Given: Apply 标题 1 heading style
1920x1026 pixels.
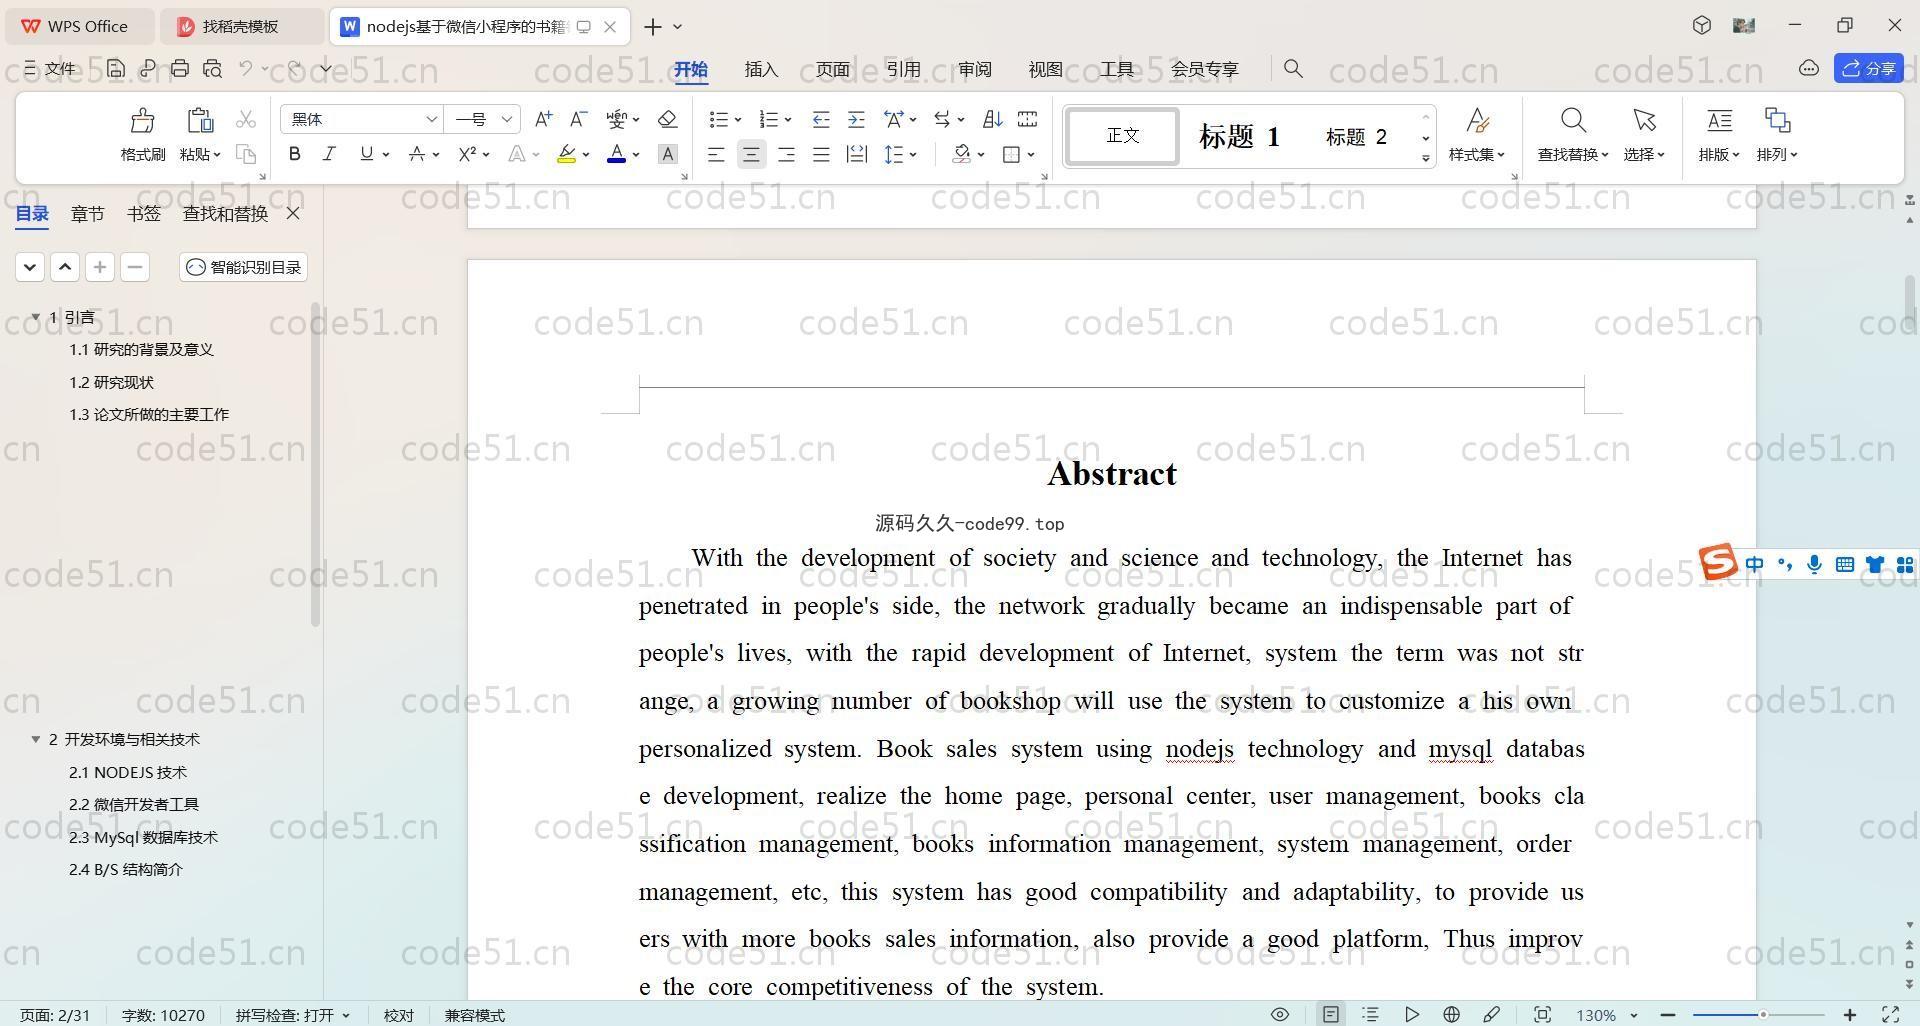Looking at the screenshot, I should pyautogui.click(x=1239, y=136).
